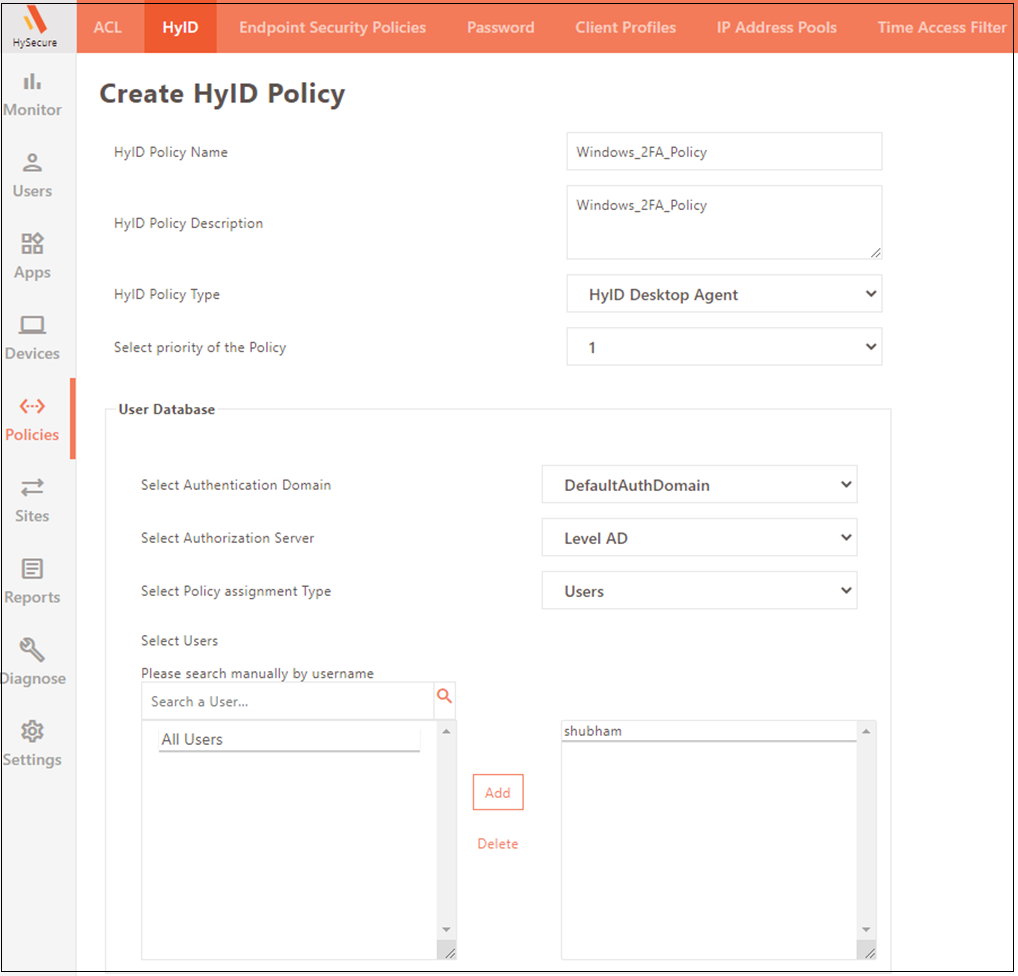Image resolution: width=1018 pixels, height=976 pixels.
Task: Open the Devices sidebar icon
Action: (x=32, y=325)
